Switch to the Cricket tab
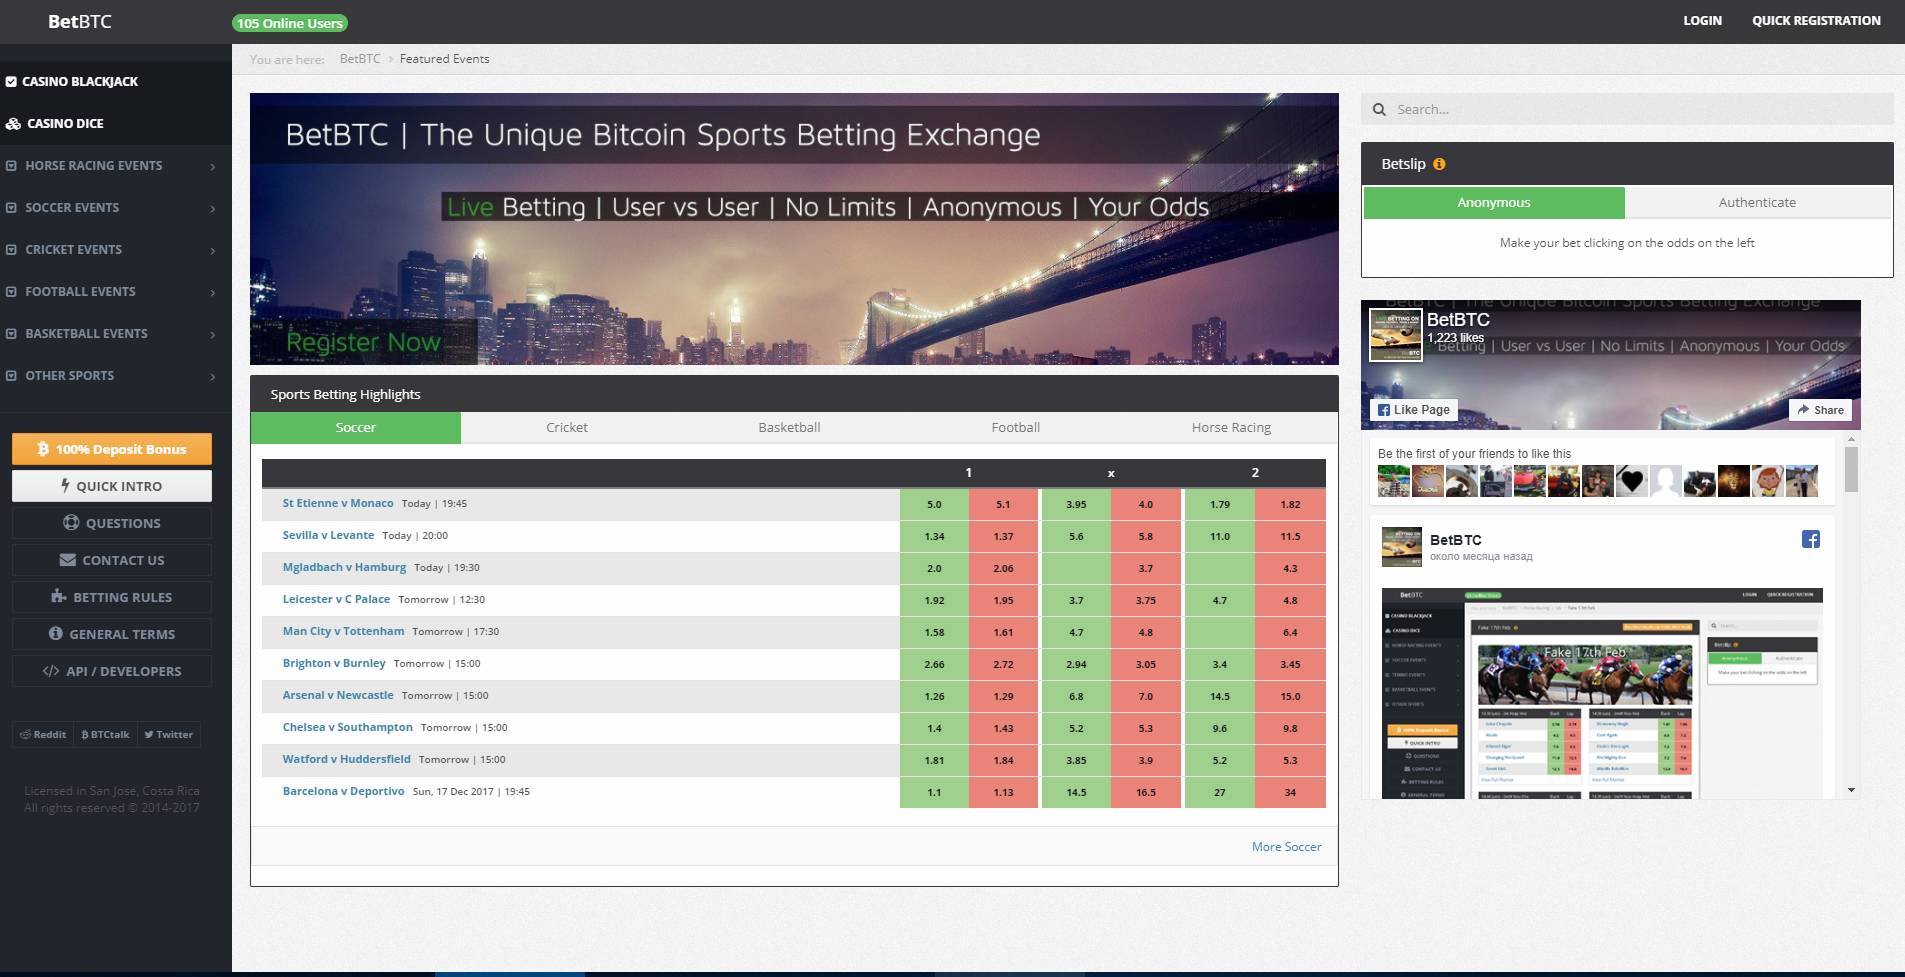This screenshot has width=1905, height=977. pos(567,427)
